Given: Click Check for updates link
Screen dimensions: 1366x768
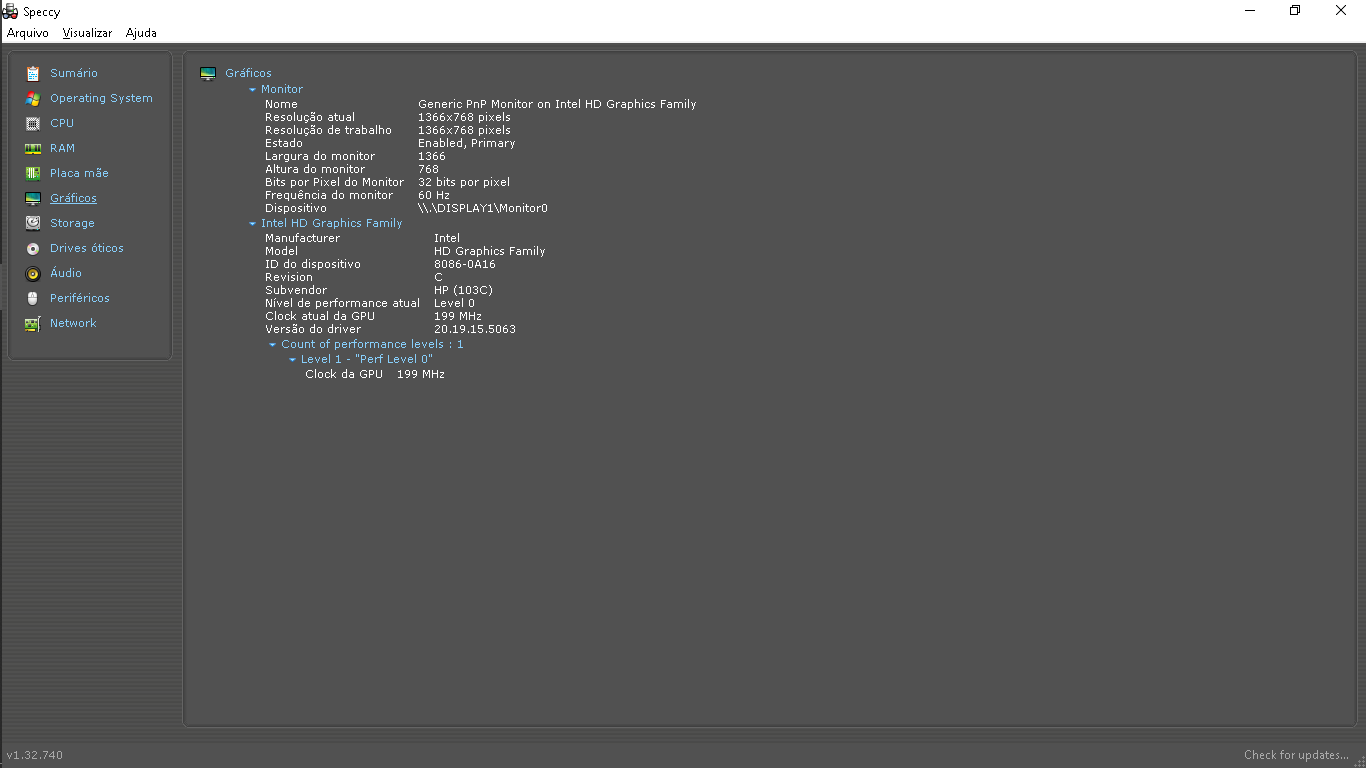Looking at the screenshot, I should pos(1296,755).
